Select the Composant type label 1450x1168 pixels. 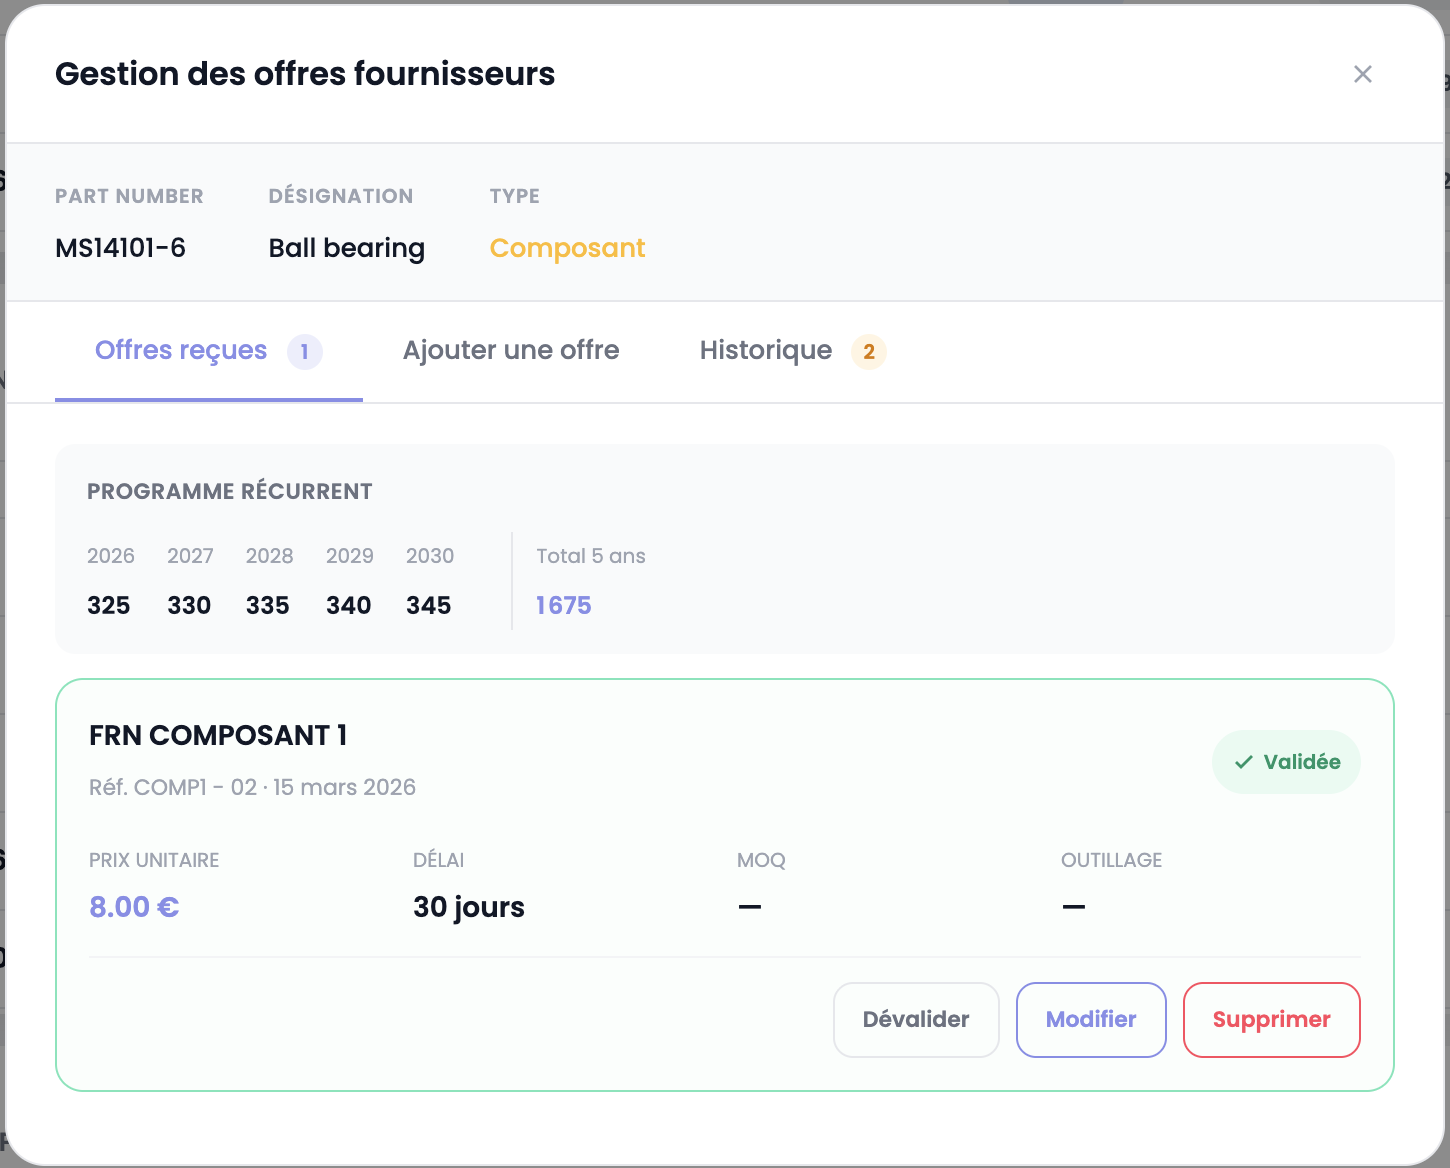click(x=567, y=248)
